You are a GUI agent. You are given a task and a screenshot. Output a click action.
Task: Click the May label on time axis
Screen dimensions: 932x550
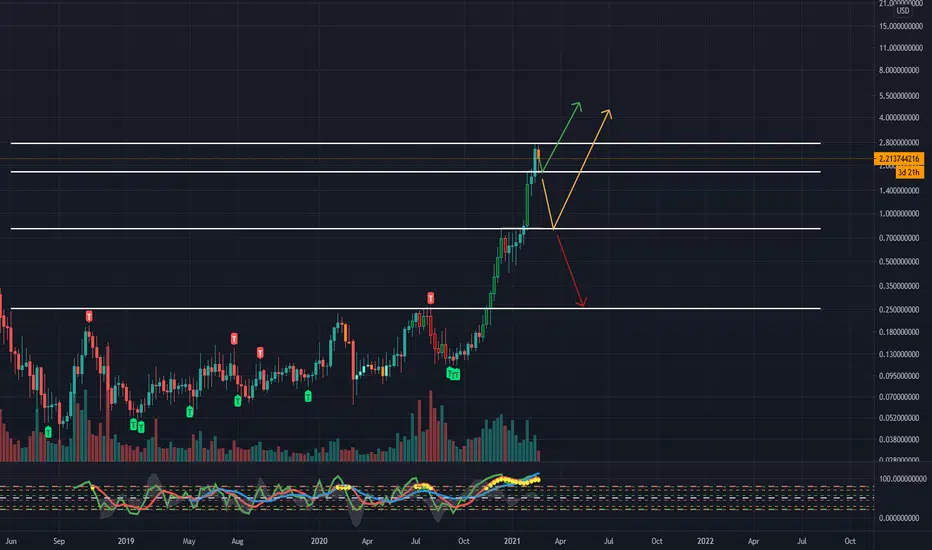(x=189, y=541)
